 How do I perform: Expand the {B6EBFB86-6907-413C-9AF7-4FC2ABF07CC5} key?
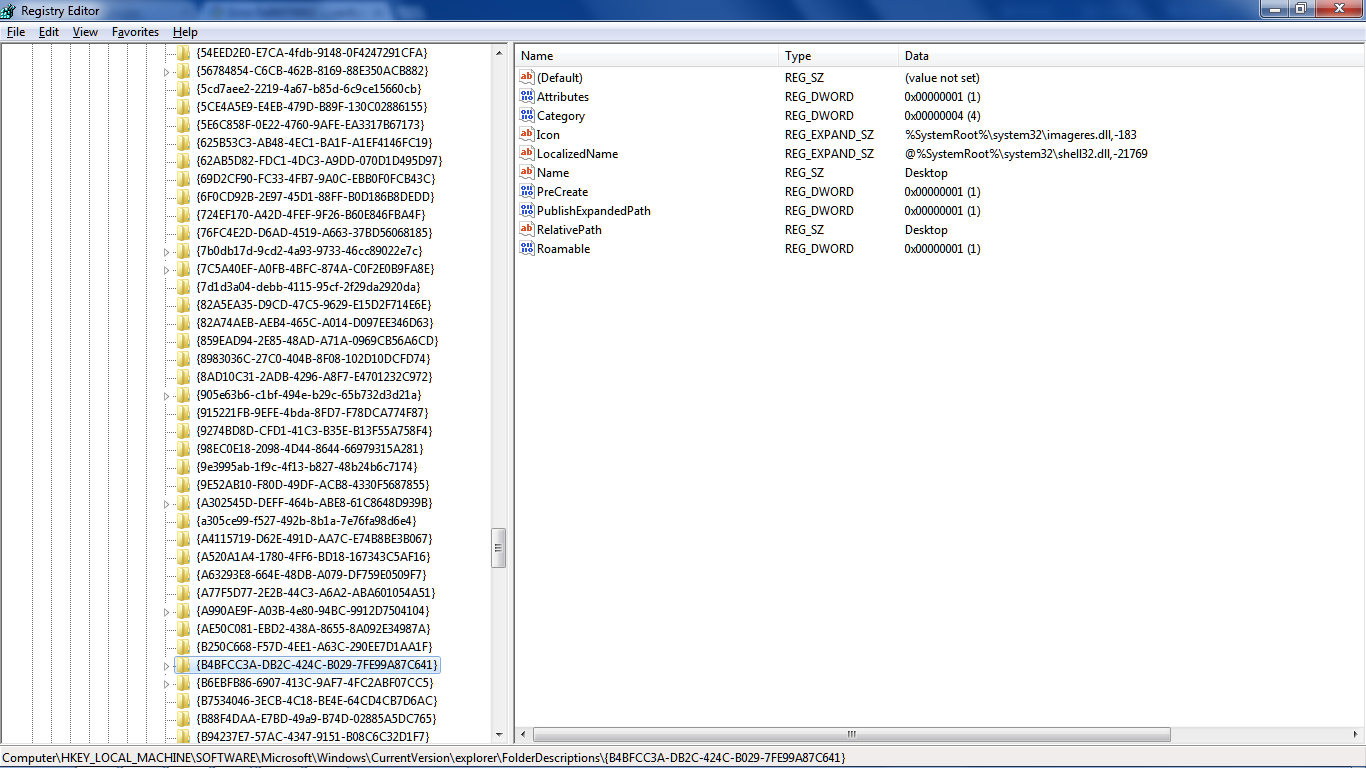(x=167, y=683)
